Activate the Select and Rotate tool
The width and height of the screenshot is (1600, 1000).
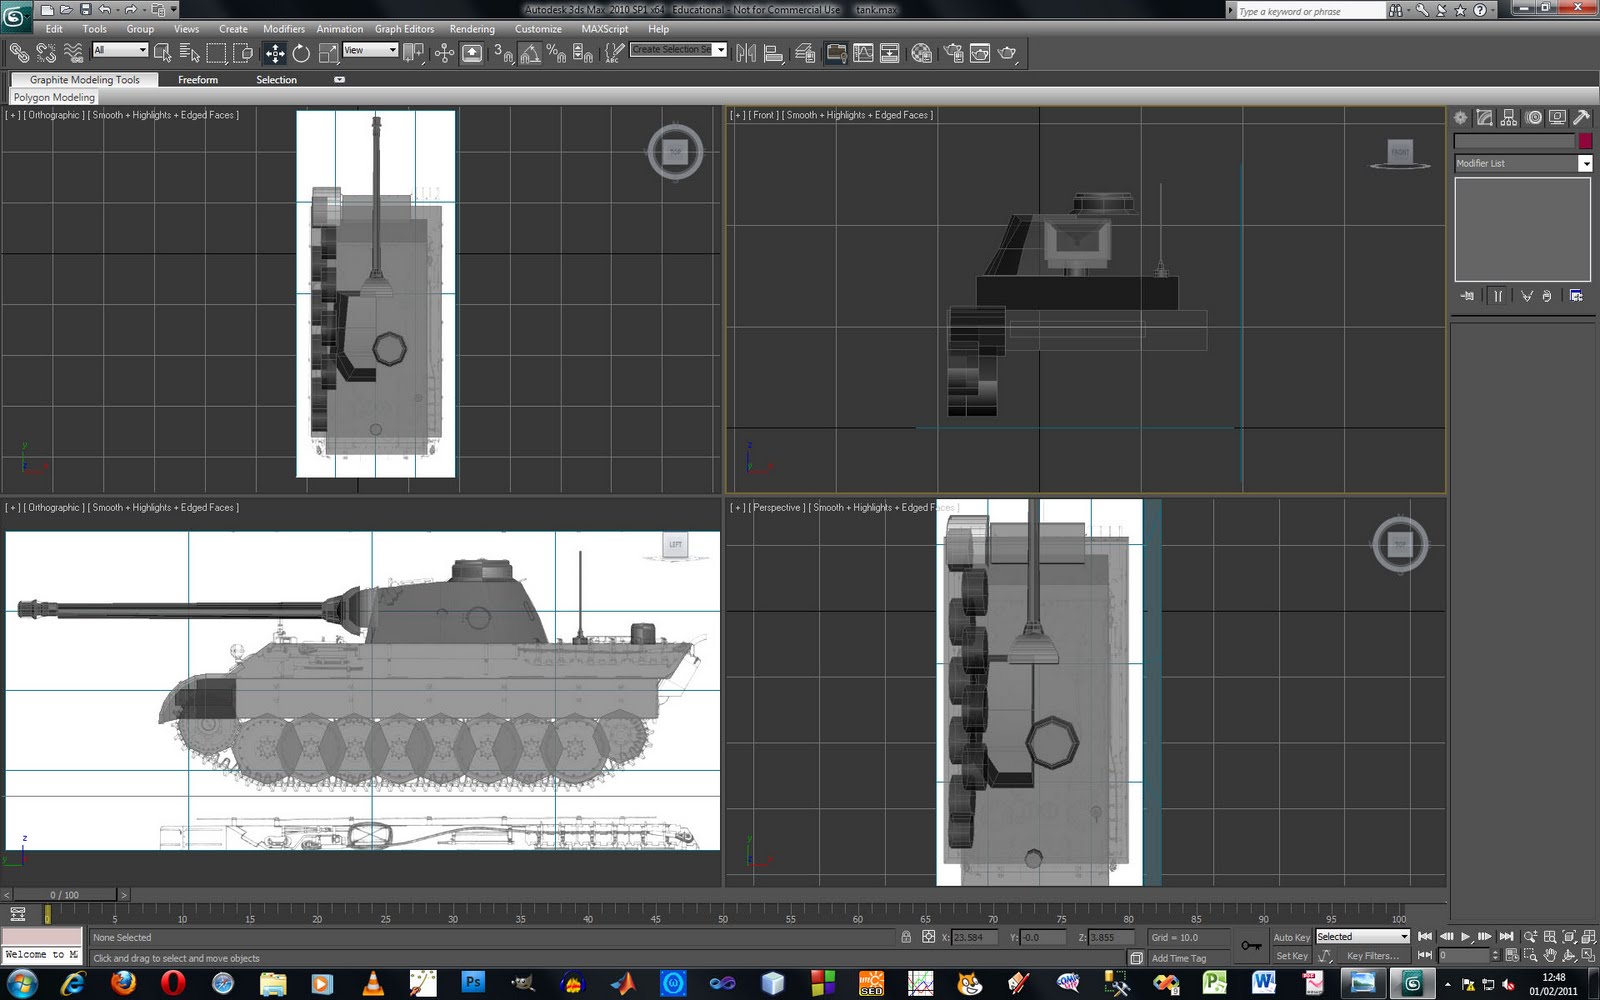[x=299, y=53]
